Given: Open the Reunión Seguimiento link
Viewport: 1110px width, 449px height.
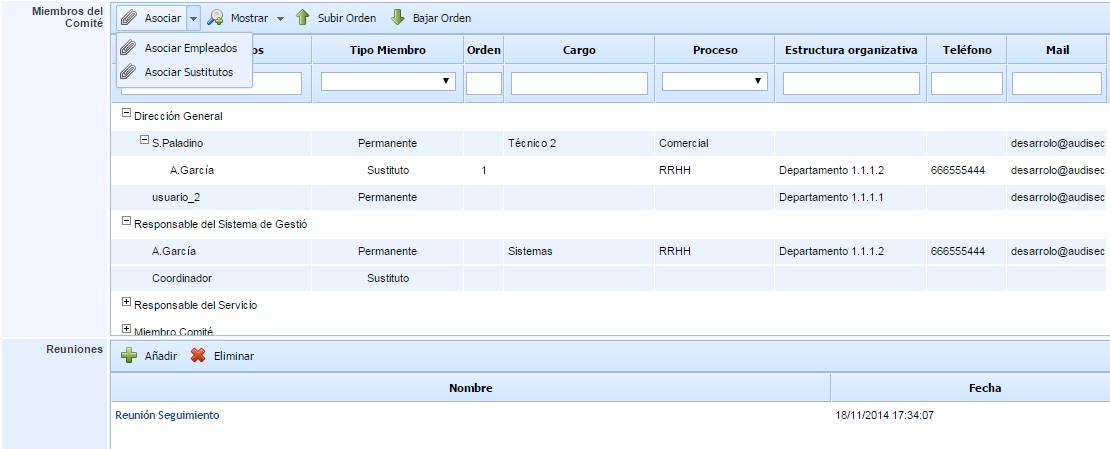Looking at the screenshot, I should tap(167, 415).
